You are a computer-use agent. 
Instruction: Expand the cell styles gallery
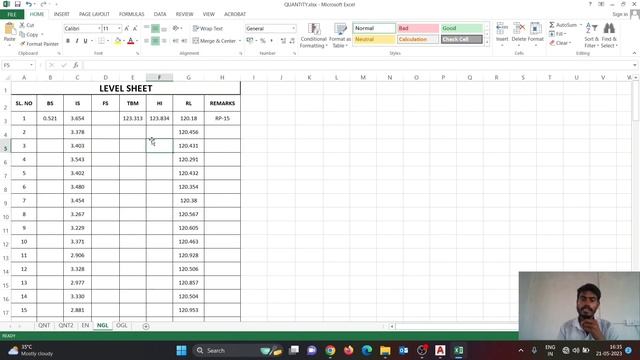click(x=486, y=42)
